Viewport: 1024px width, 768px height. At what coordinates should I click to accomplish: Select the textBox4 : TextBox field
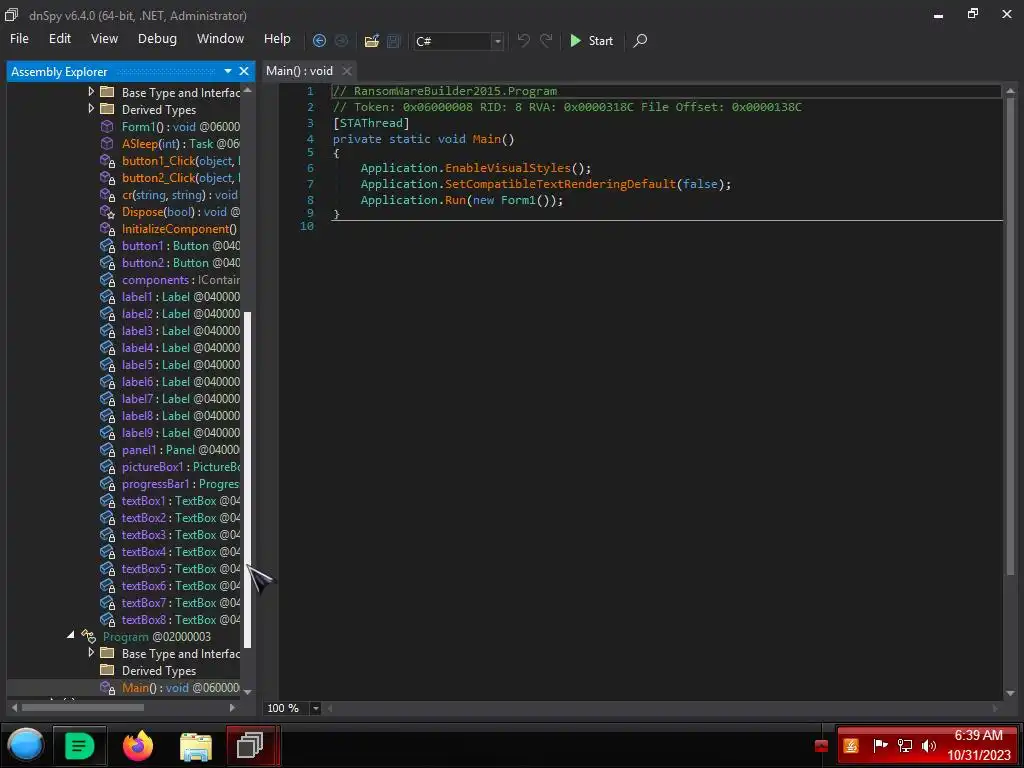170,551
